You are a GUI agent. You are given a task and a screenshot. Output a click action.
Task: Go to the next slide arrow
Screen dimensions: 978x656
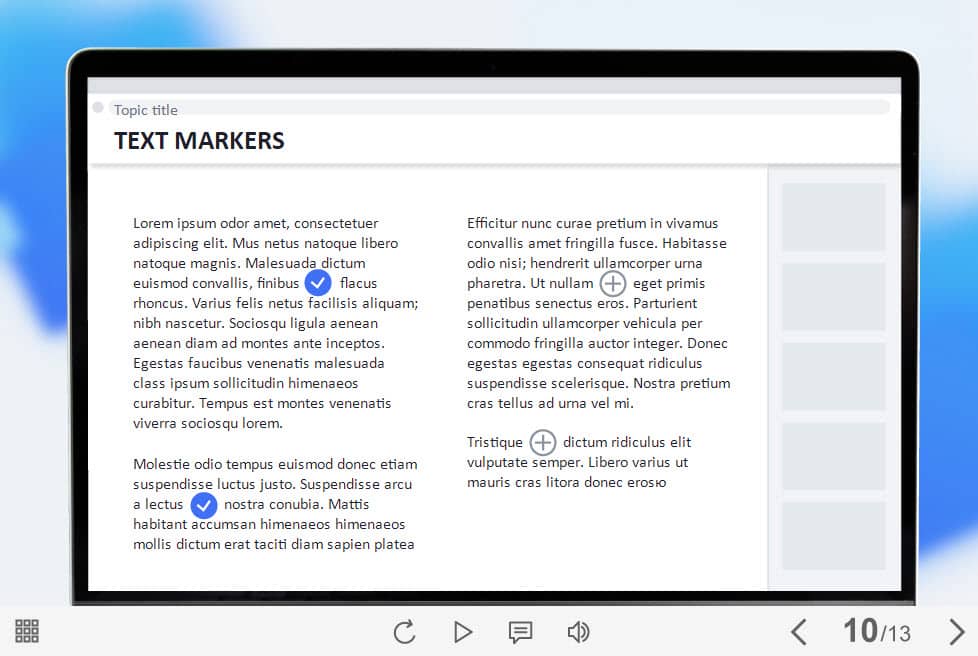coord(956,632)
